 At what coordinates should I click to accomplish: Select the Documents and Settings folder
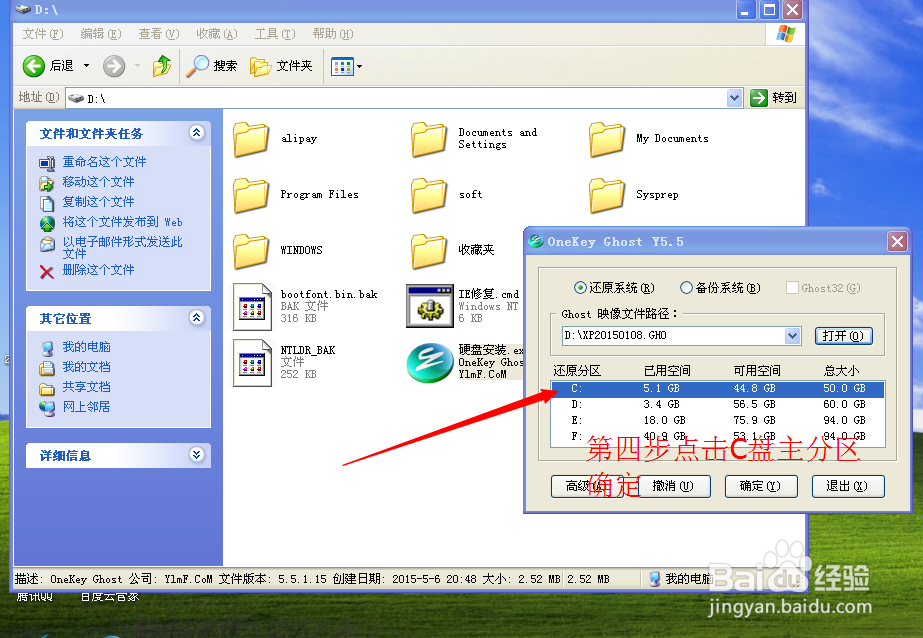(x=429, y=139)
